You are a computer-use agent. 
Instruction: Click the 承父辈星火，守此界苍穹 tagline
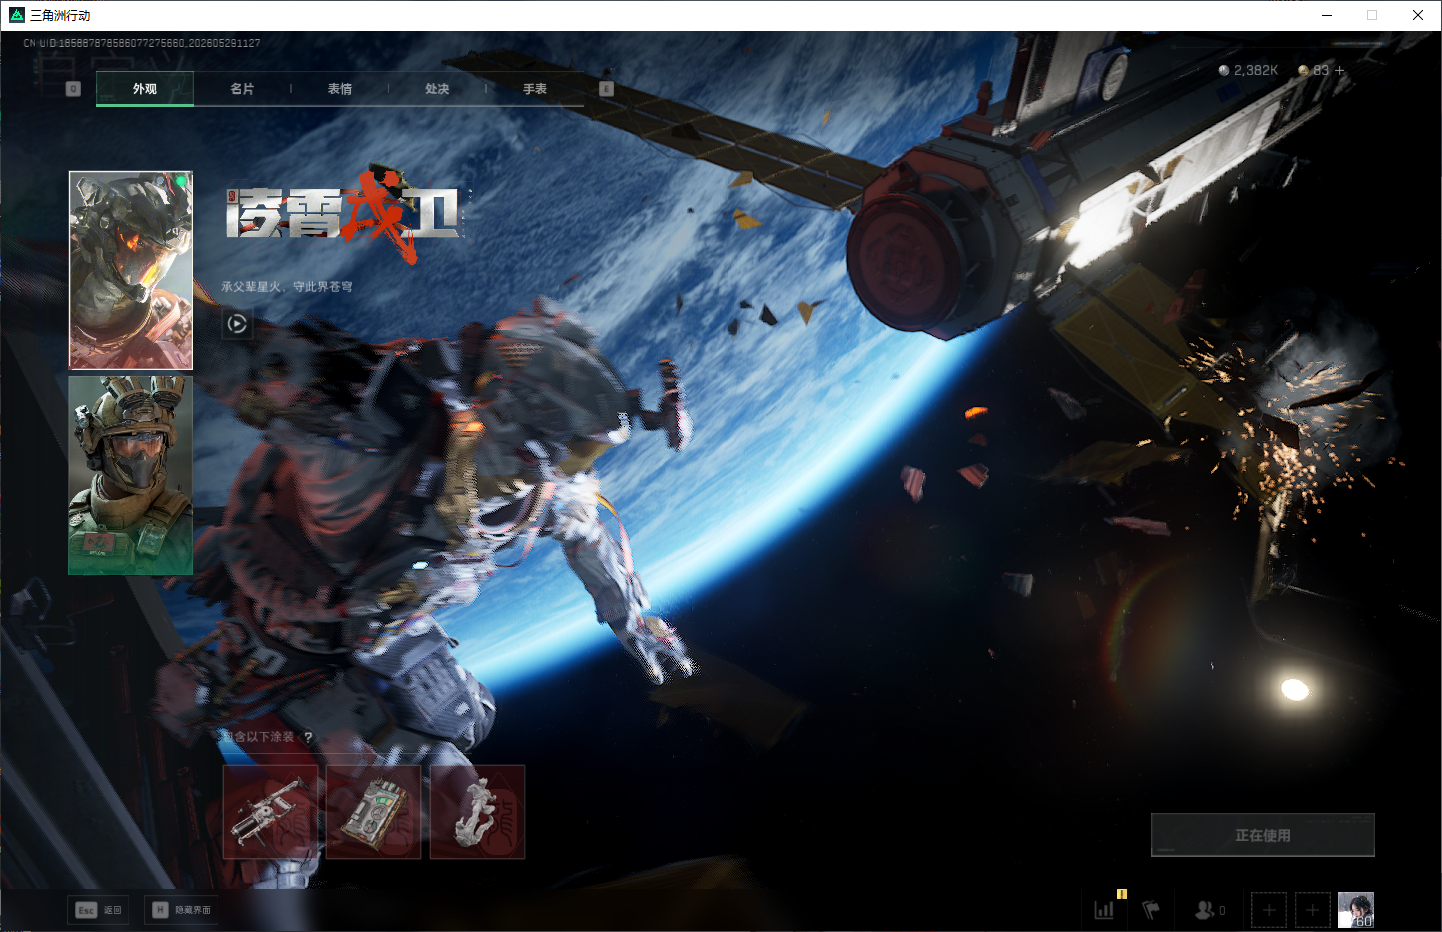[287, 287]
